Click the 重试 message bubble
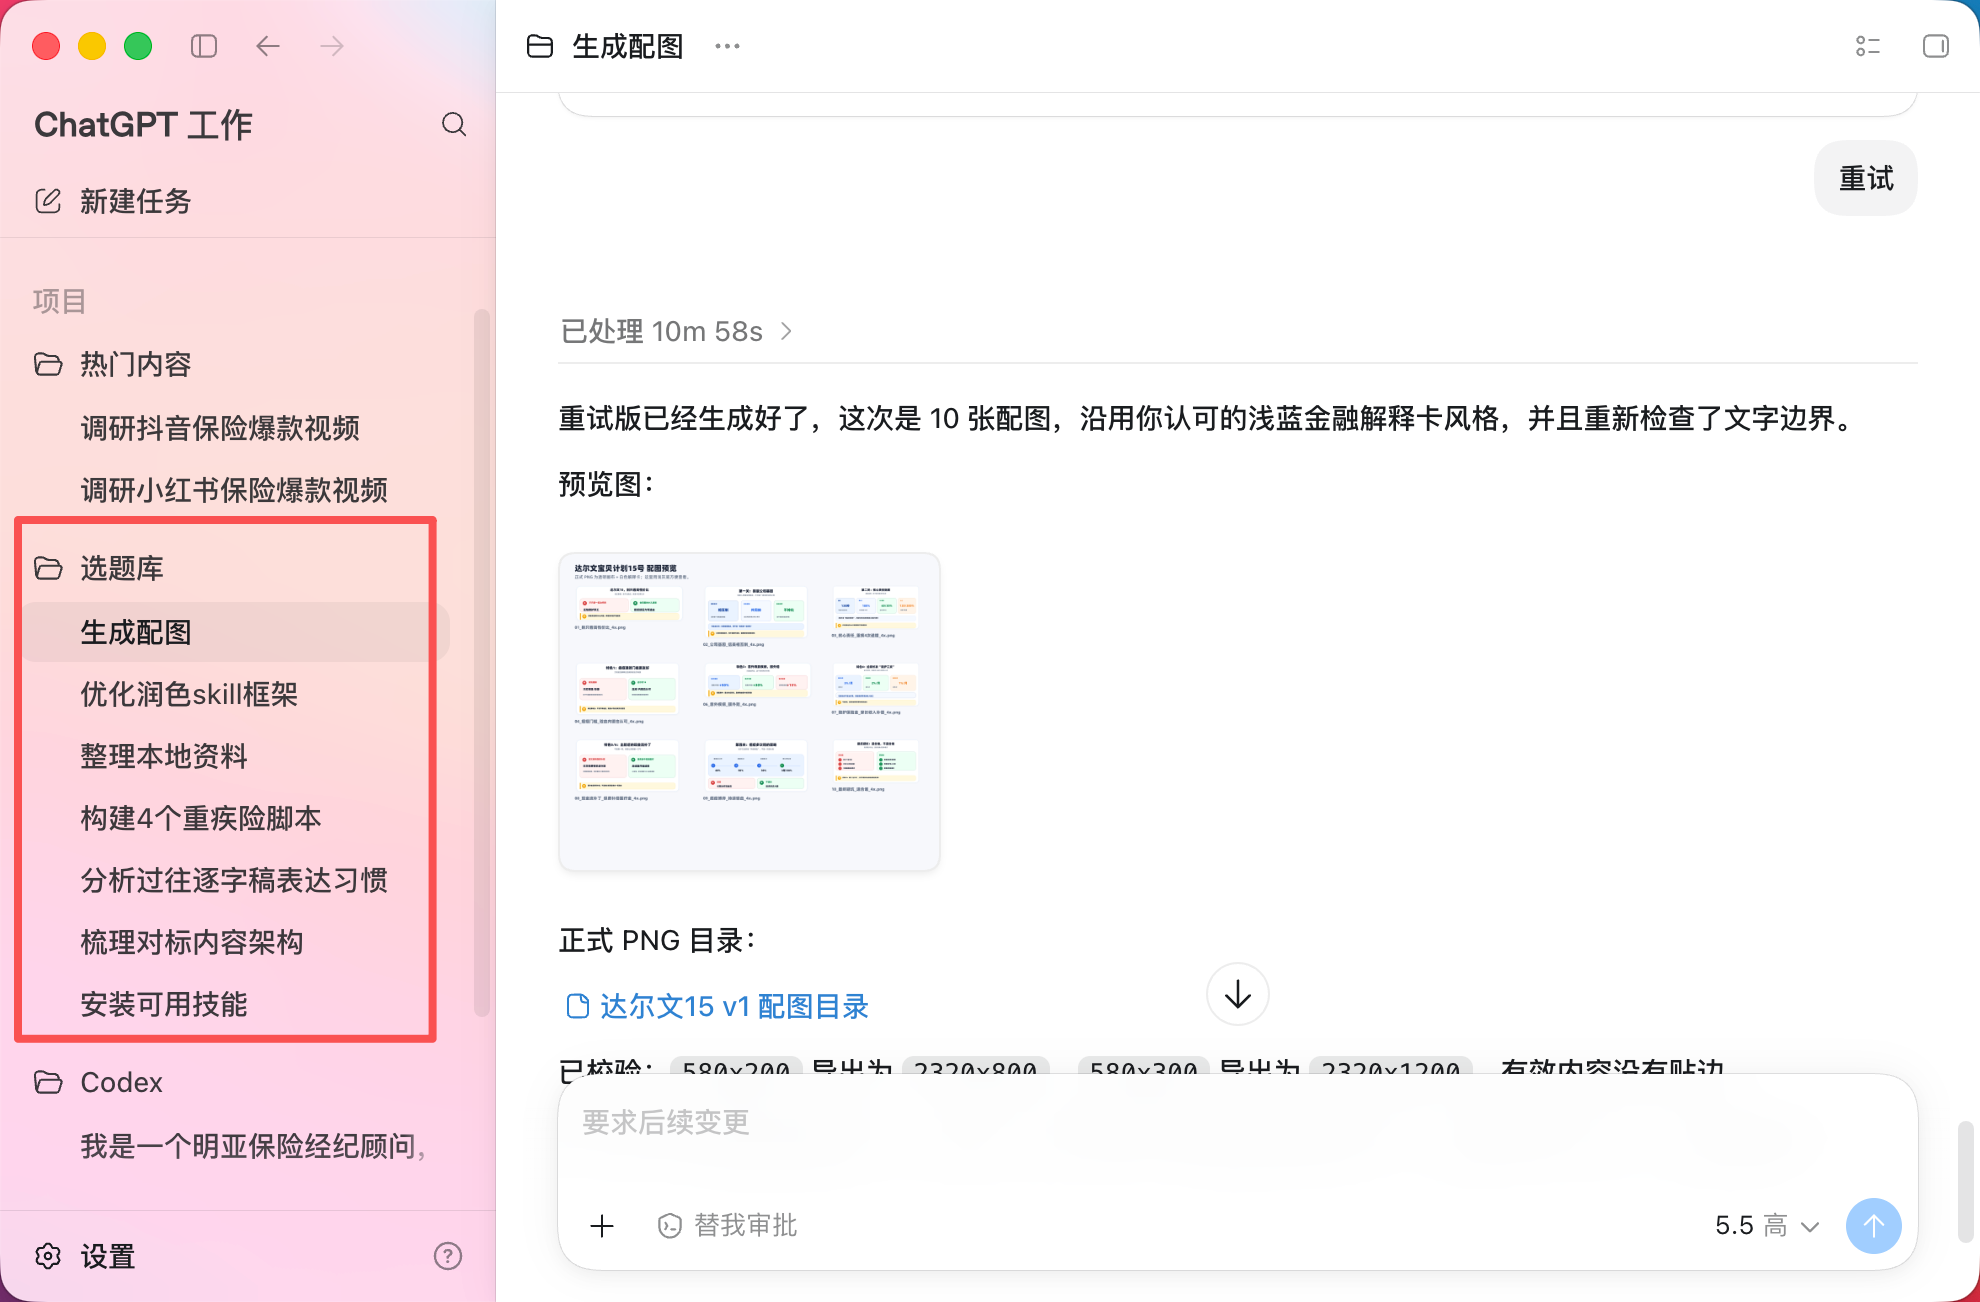 point(1866,178)
